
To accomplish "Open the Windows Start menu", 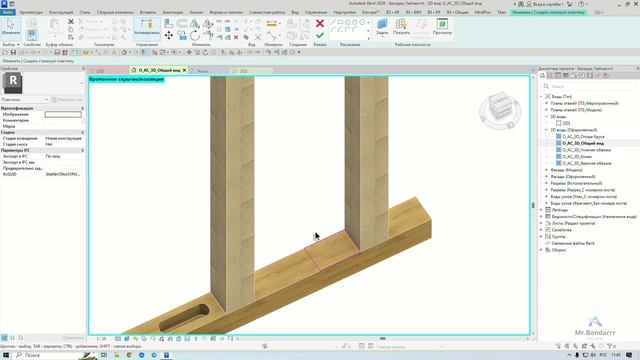I will tap(6, 355).
